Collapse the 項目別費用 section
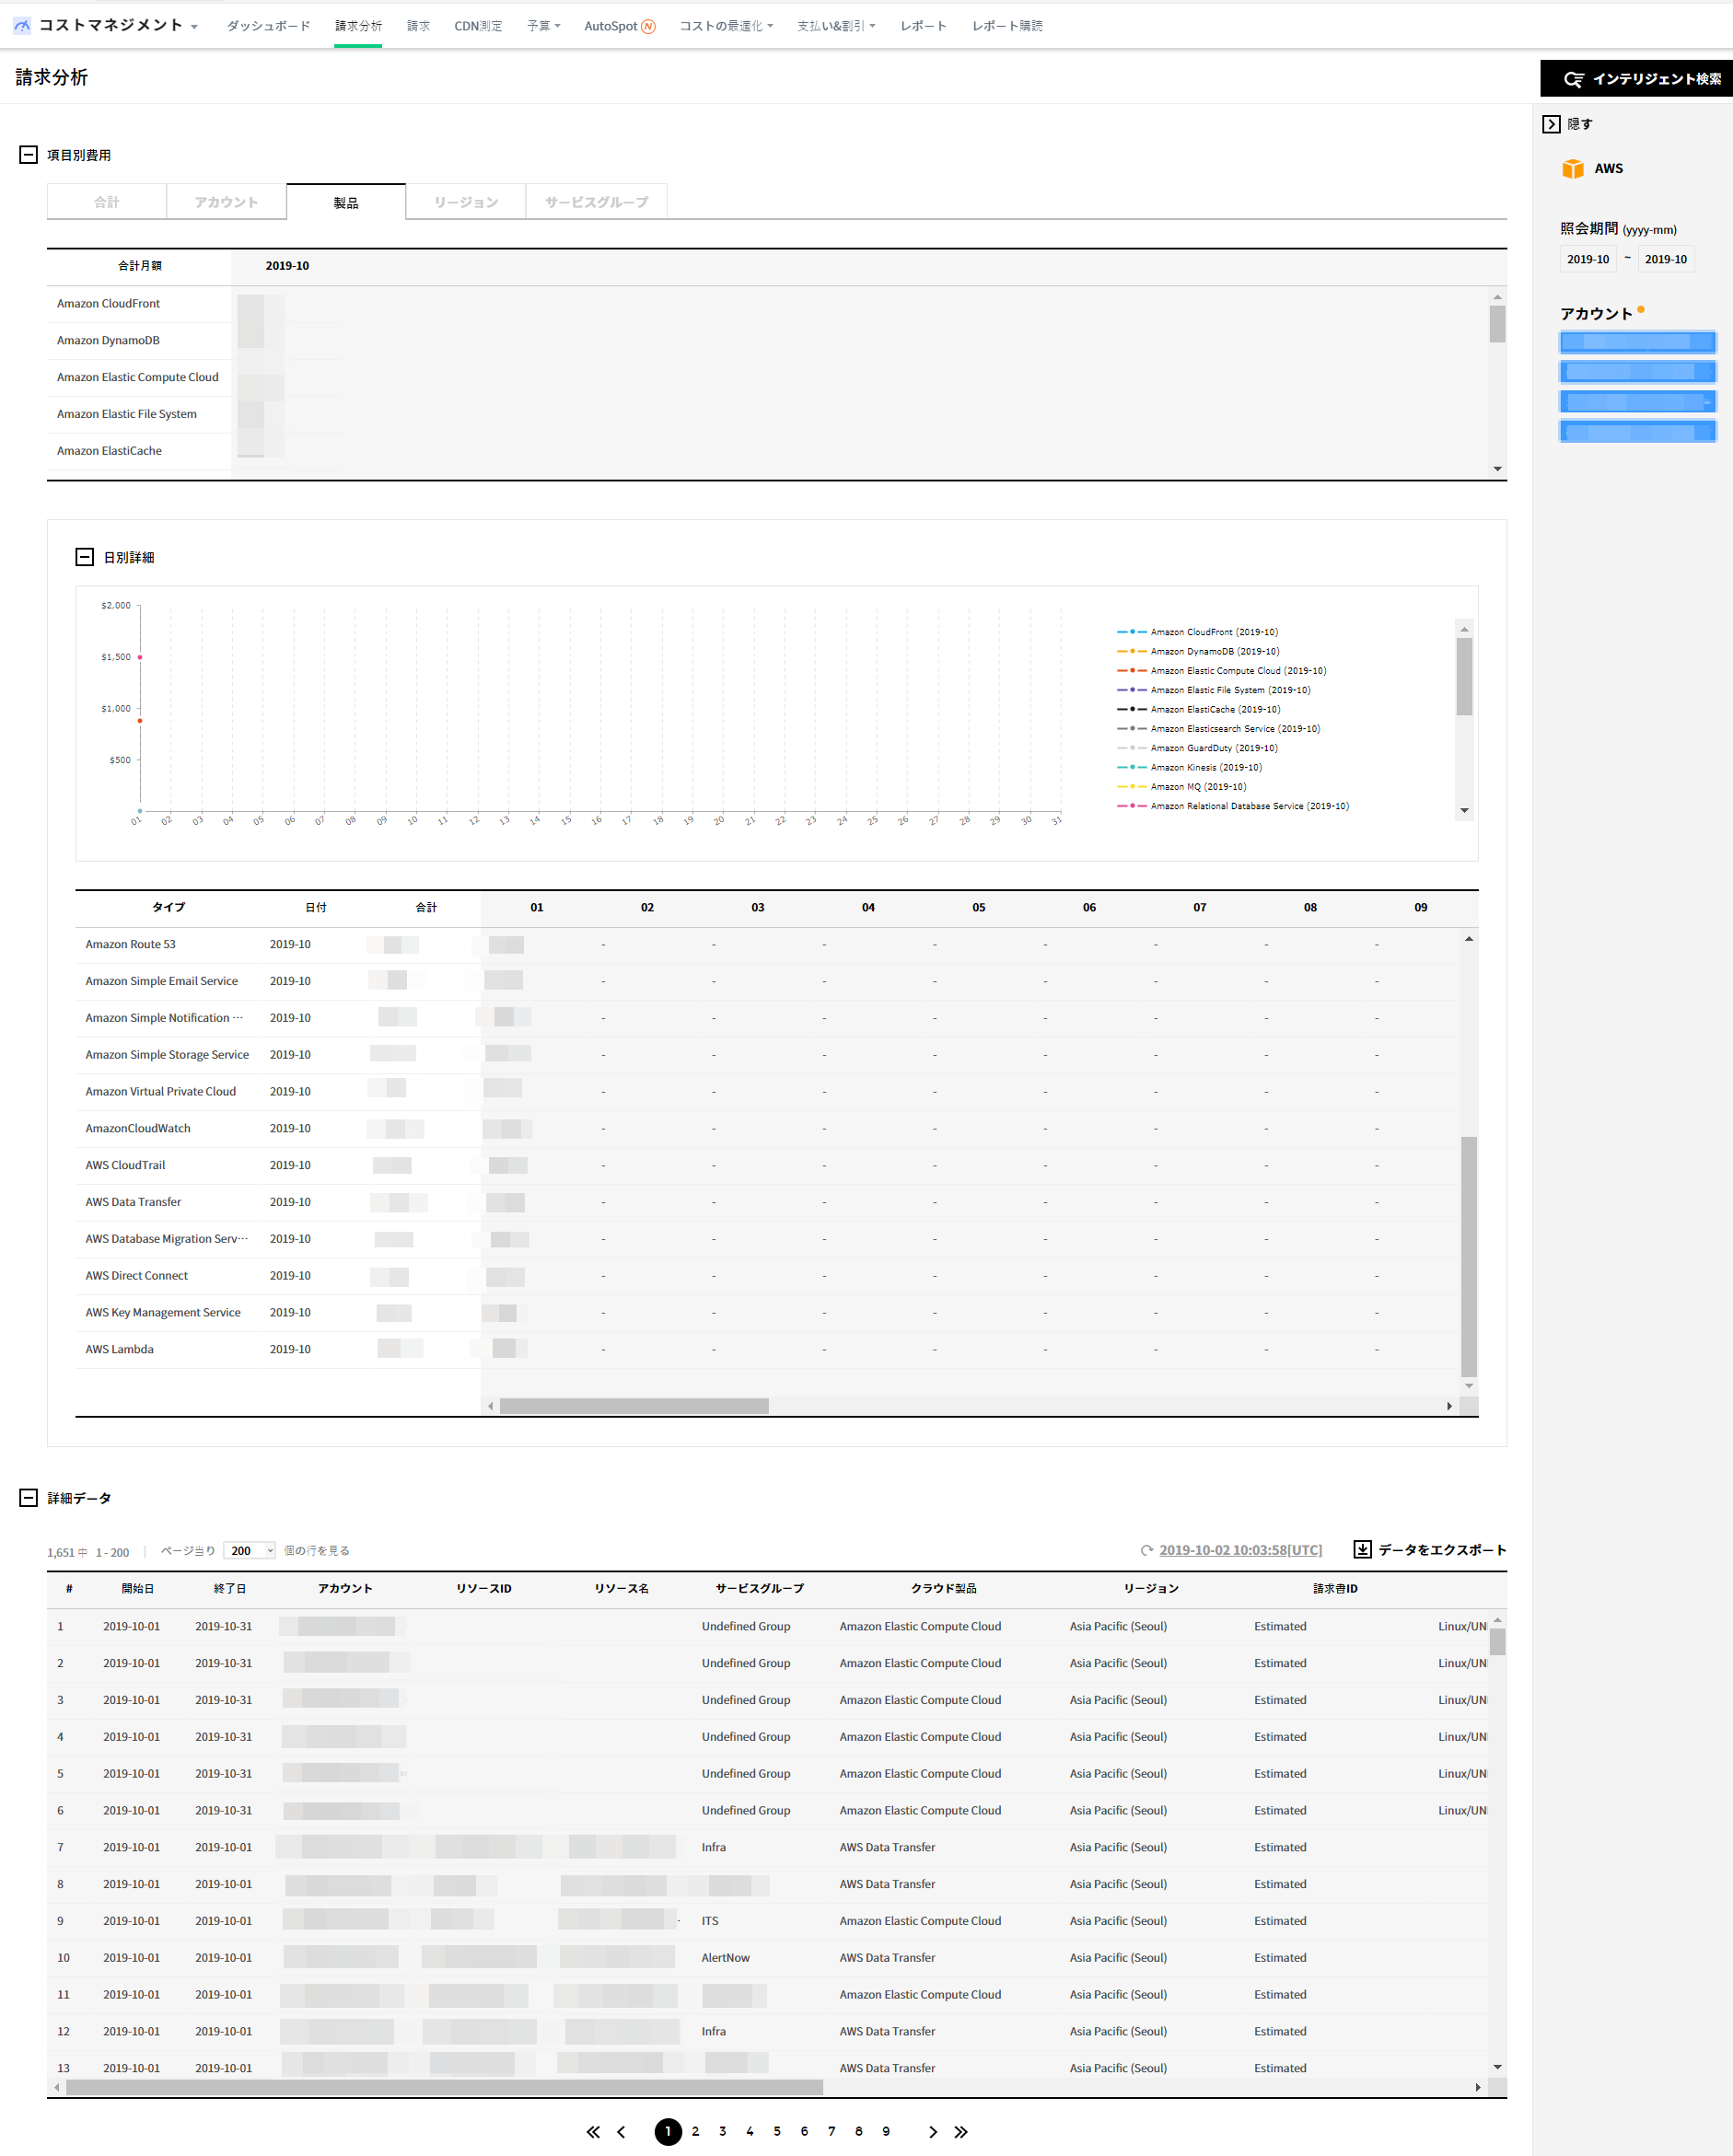The image size is (1733, 2156). point(29,155)
